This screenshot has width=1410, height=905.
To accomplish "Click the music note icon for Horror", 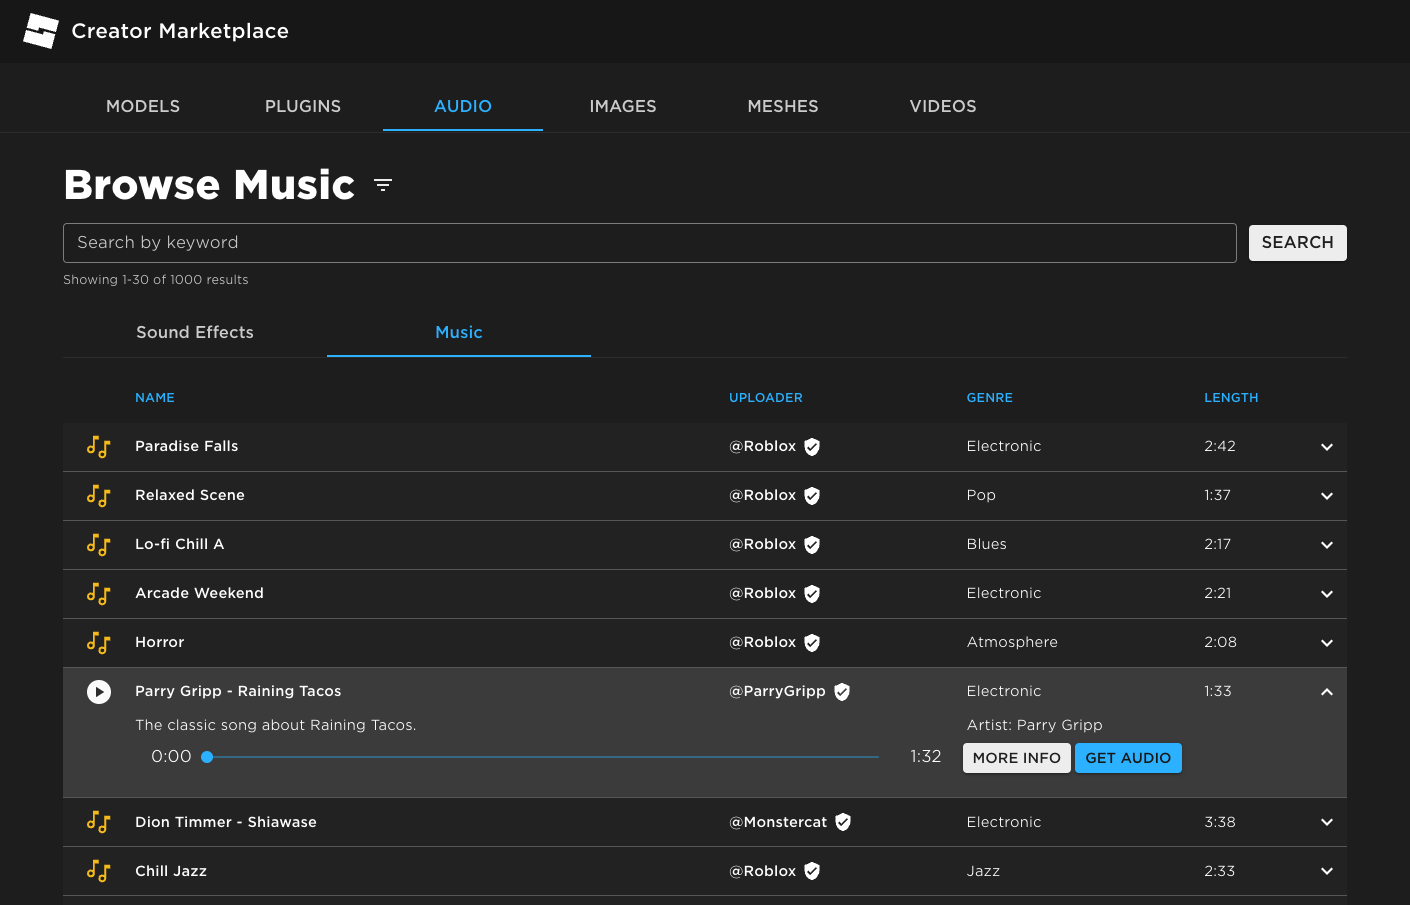I will (98, 643).
